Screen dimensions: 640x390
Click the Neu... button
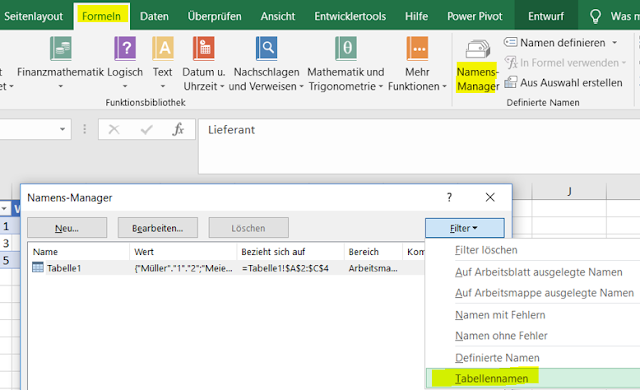67,228
